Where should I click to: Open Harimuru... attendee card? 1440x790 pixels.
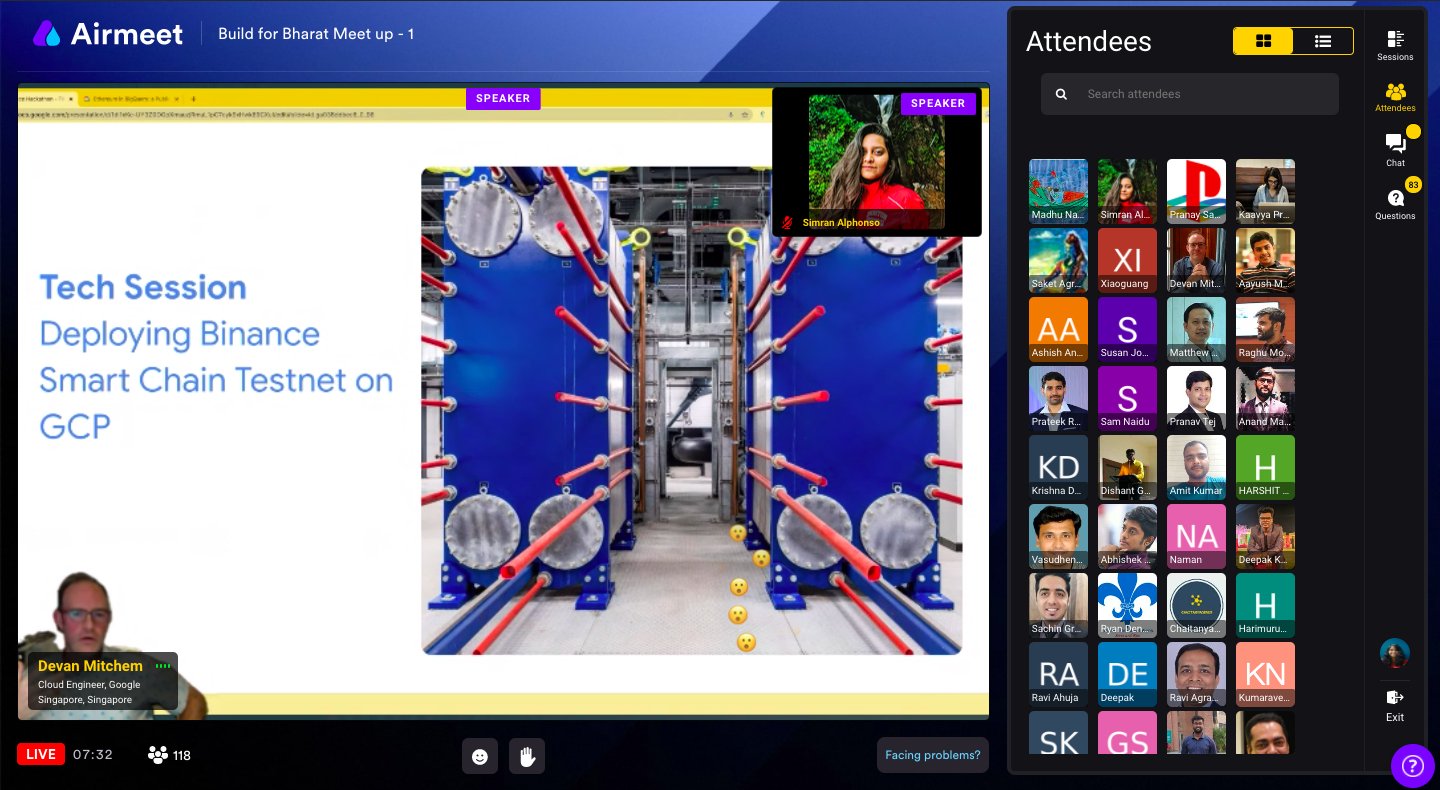pos(1265,605)
